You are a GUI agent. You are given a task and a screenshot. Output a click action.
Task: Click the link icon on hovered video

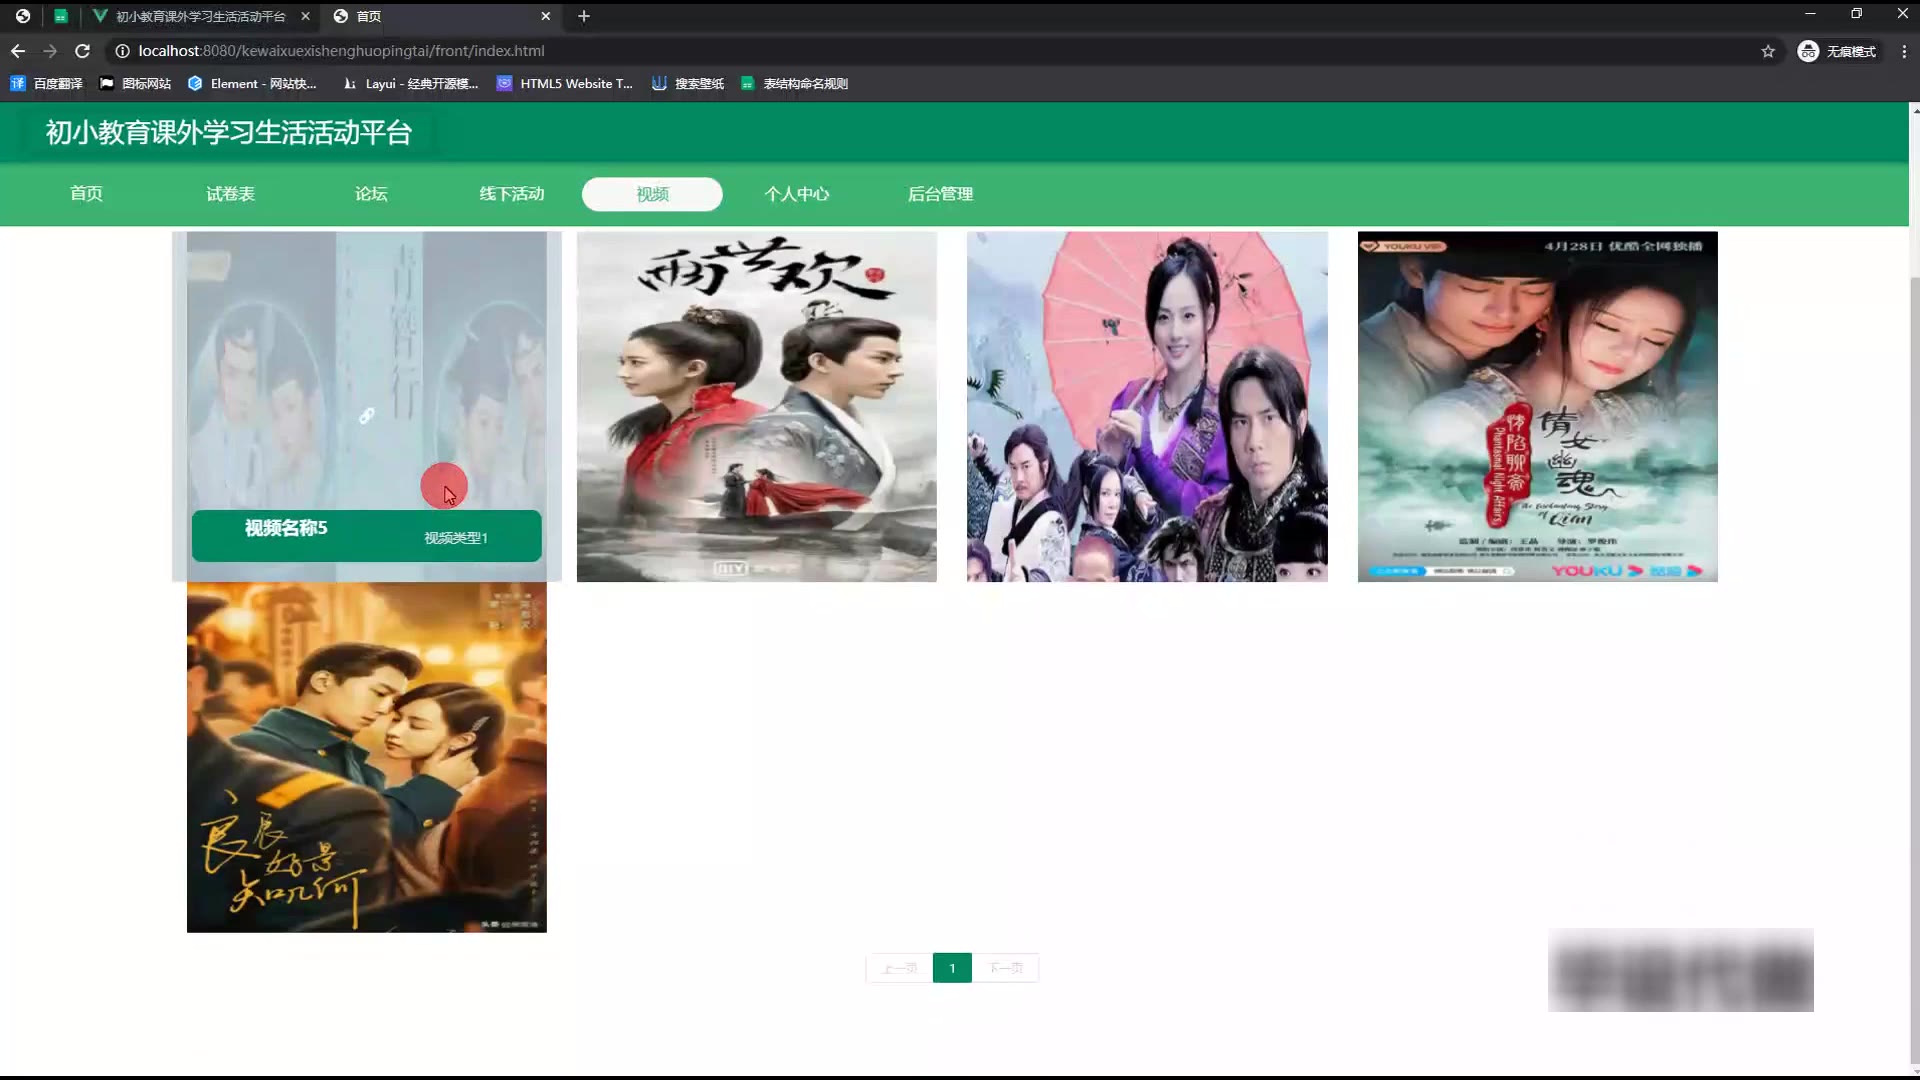tap(367, 416)
